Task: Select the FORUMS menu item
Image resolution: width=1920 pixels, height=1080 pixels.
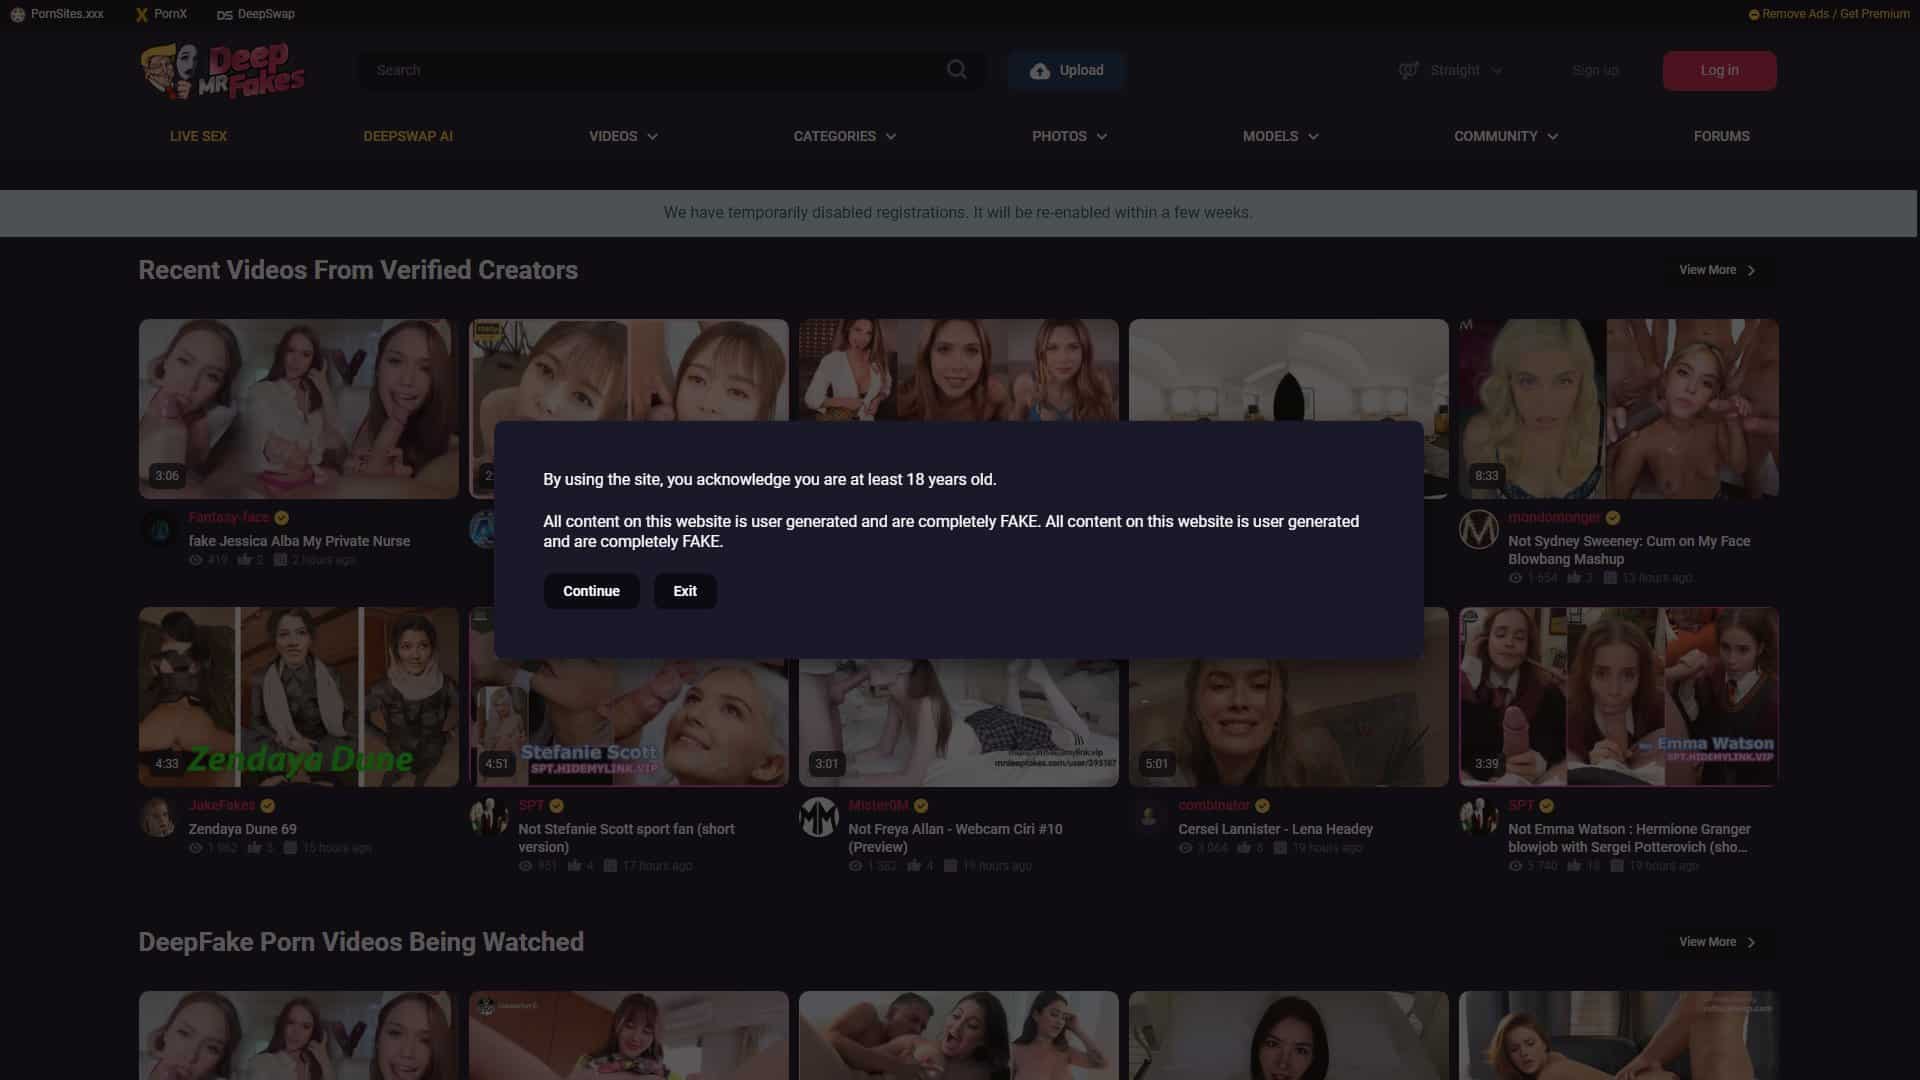Action: tap(1721, 136)
